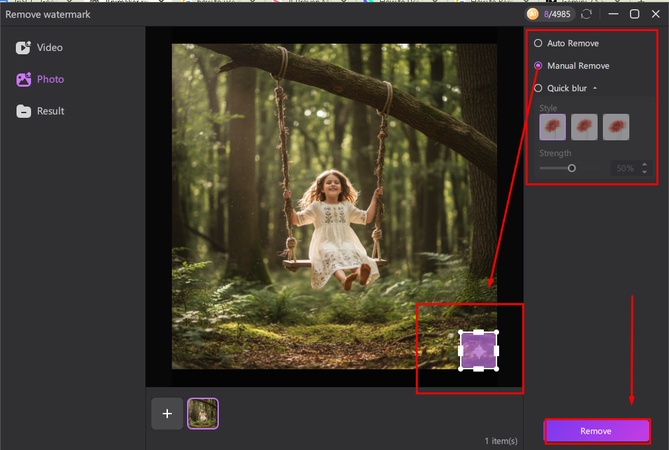Screen dimensions: 669x450
Task: Click the purple watermark selection box
Action: pos(478,351)
